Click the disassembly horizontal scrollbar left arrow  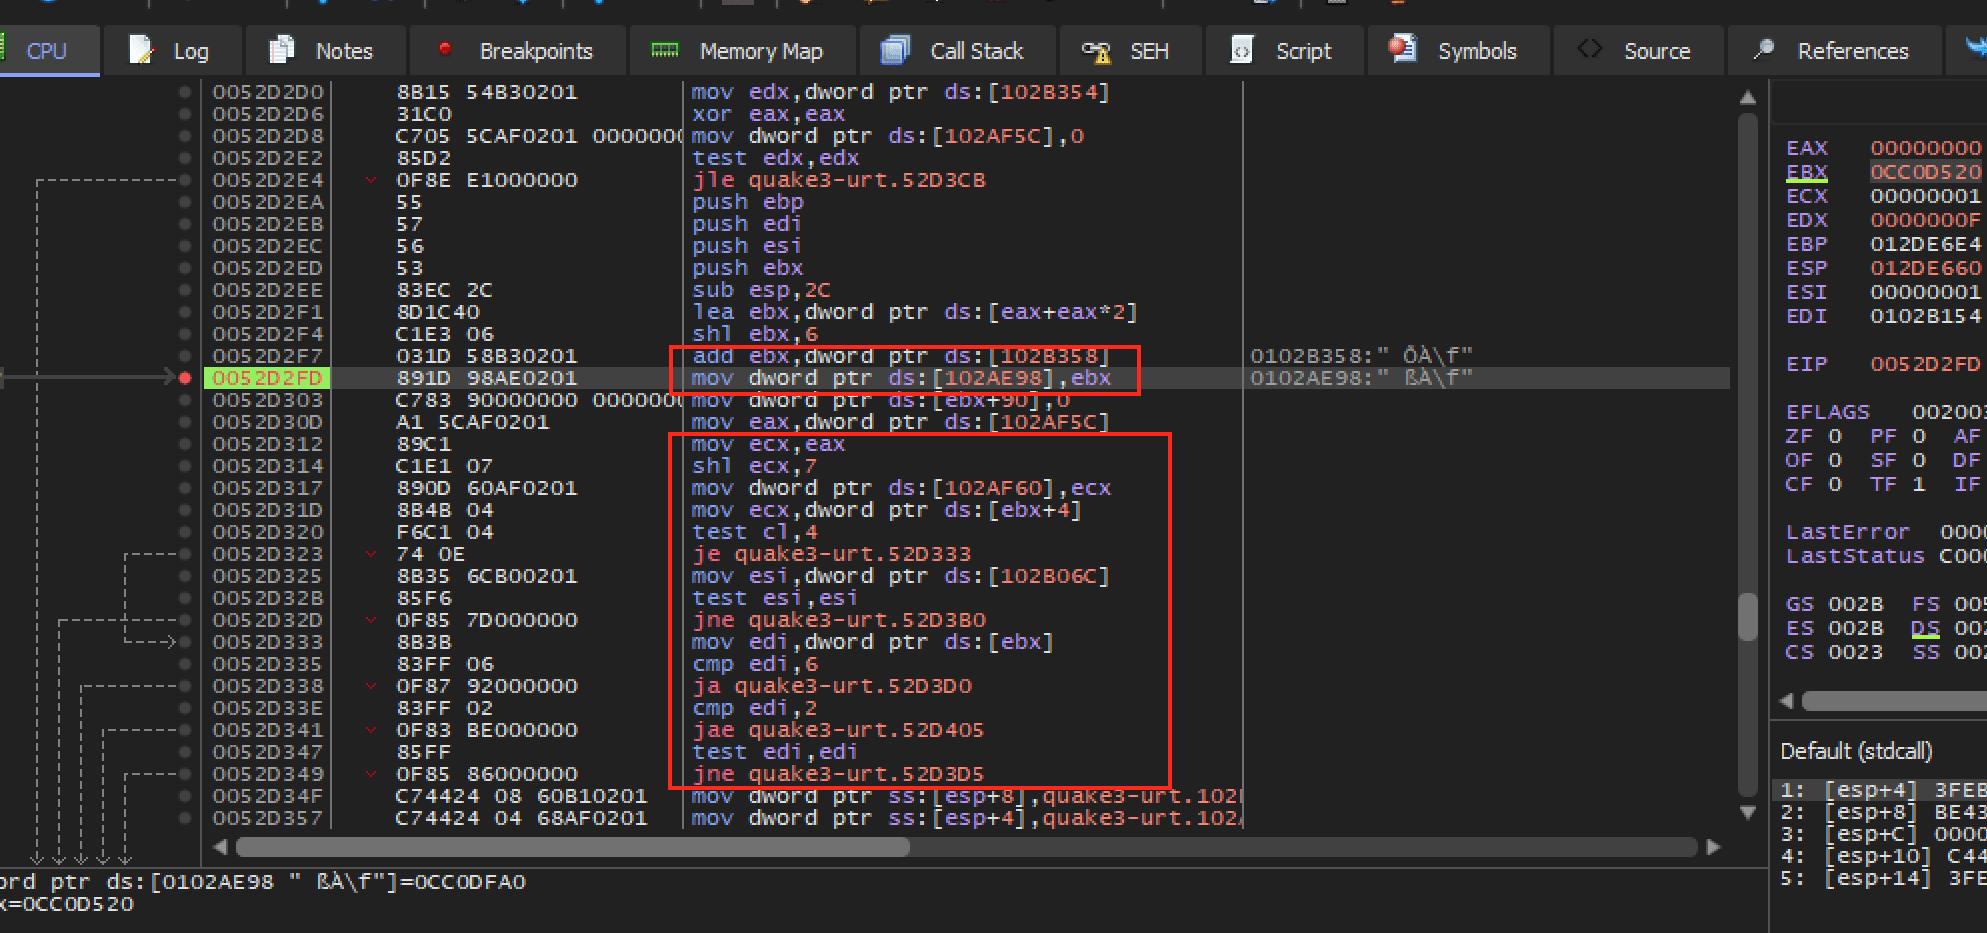220,847
